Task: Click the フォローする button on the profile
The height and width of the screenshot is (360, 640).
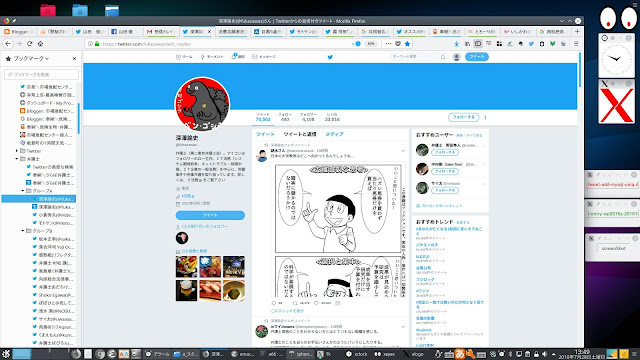Action: (x=464, y=118)
